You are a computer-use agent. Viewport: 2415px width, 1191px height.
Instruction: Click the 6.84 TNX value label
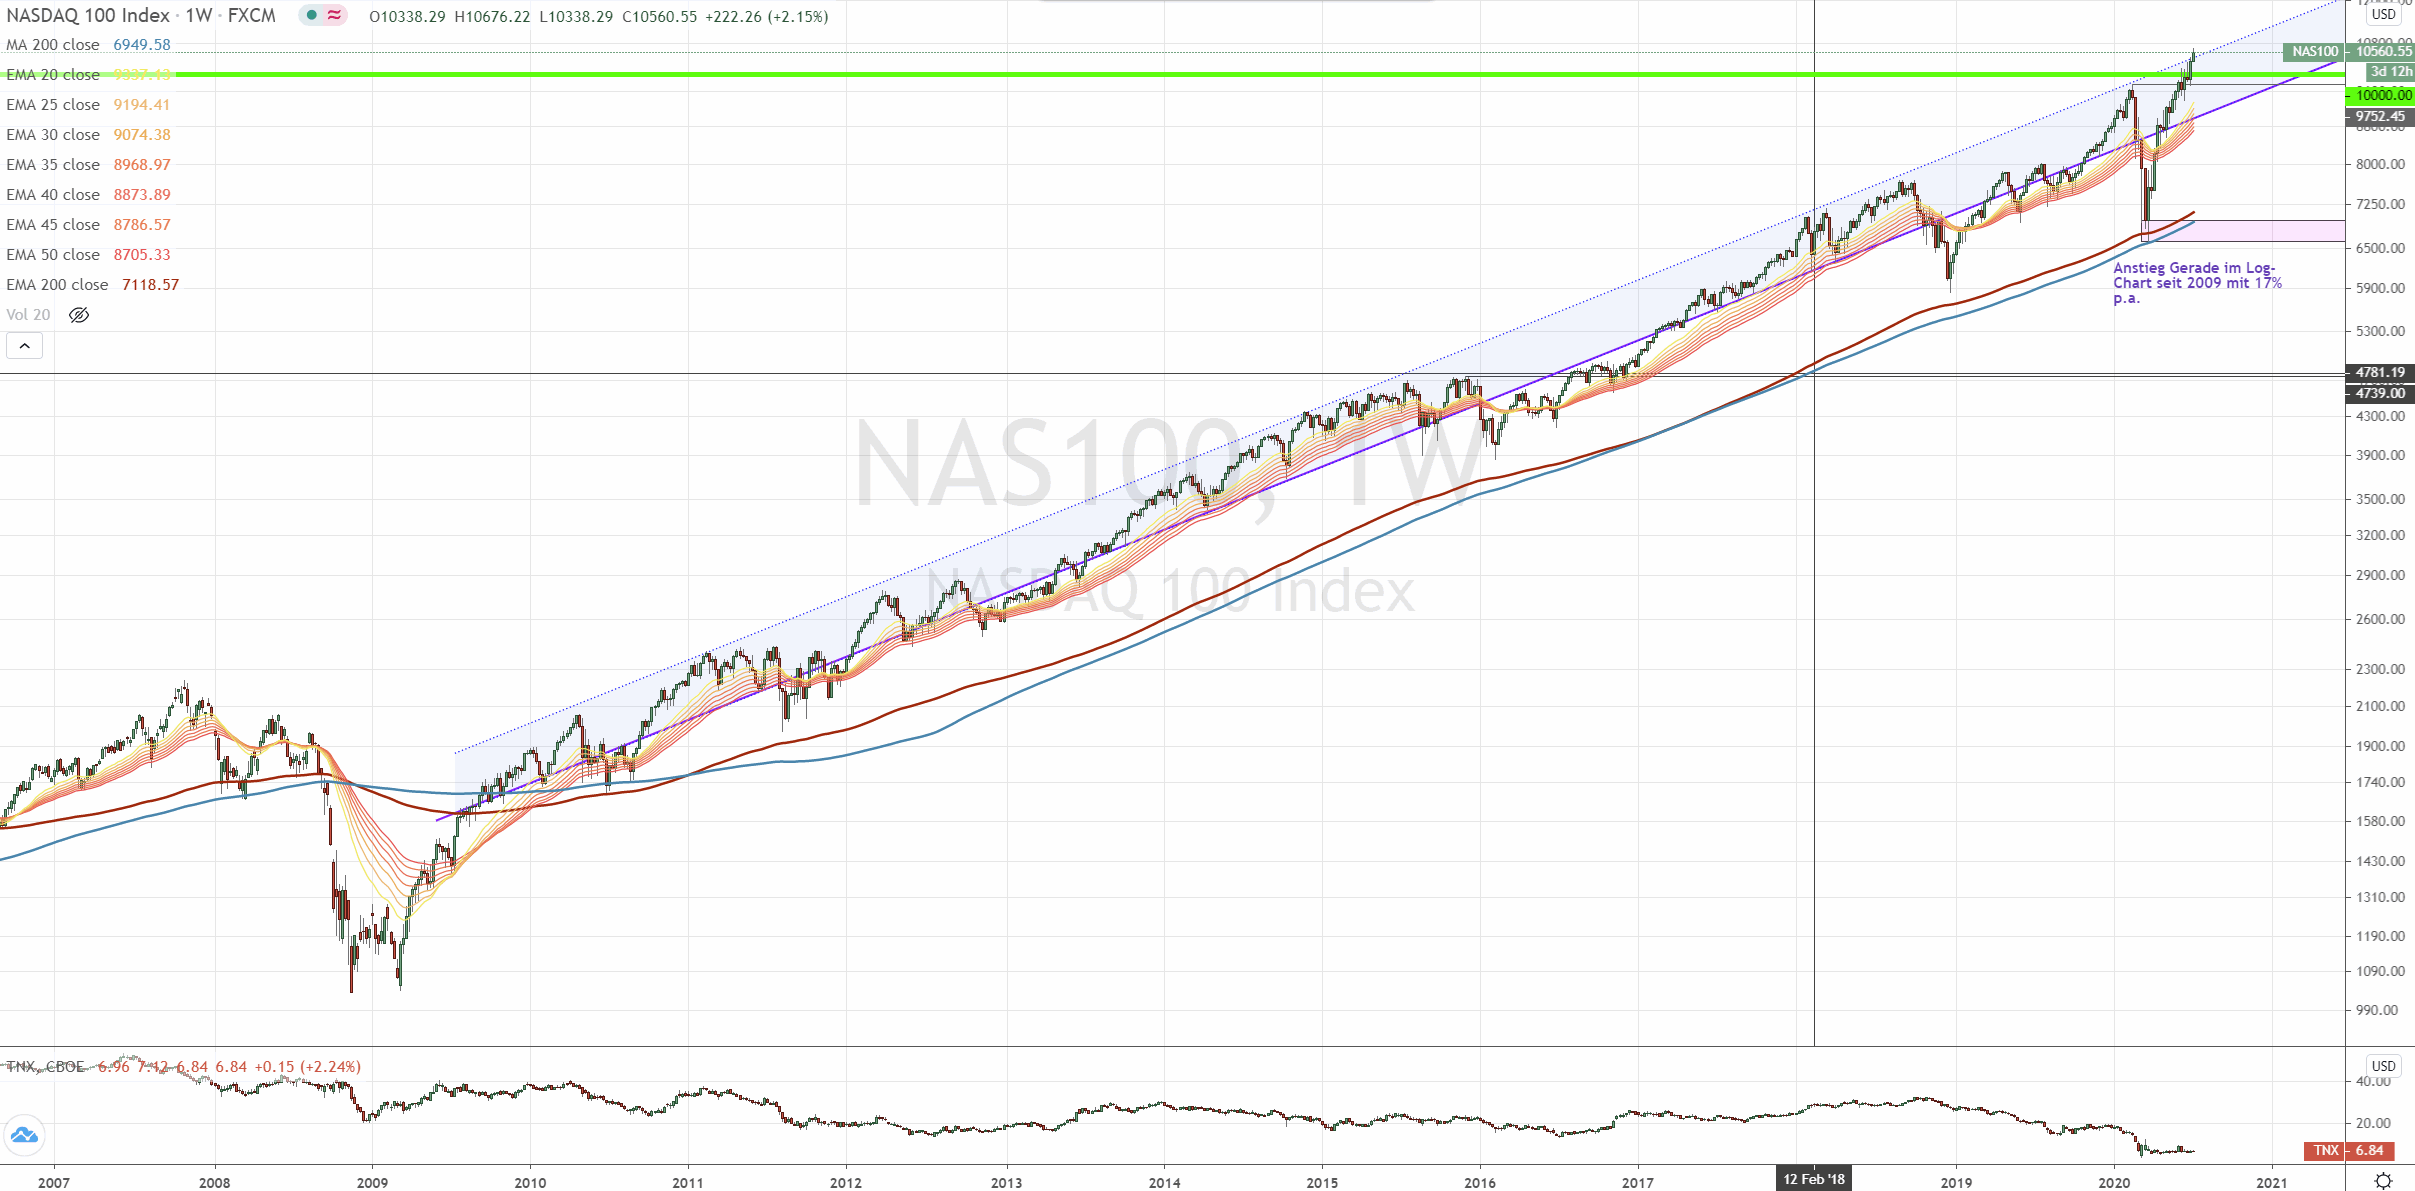coord(2370,1150)
